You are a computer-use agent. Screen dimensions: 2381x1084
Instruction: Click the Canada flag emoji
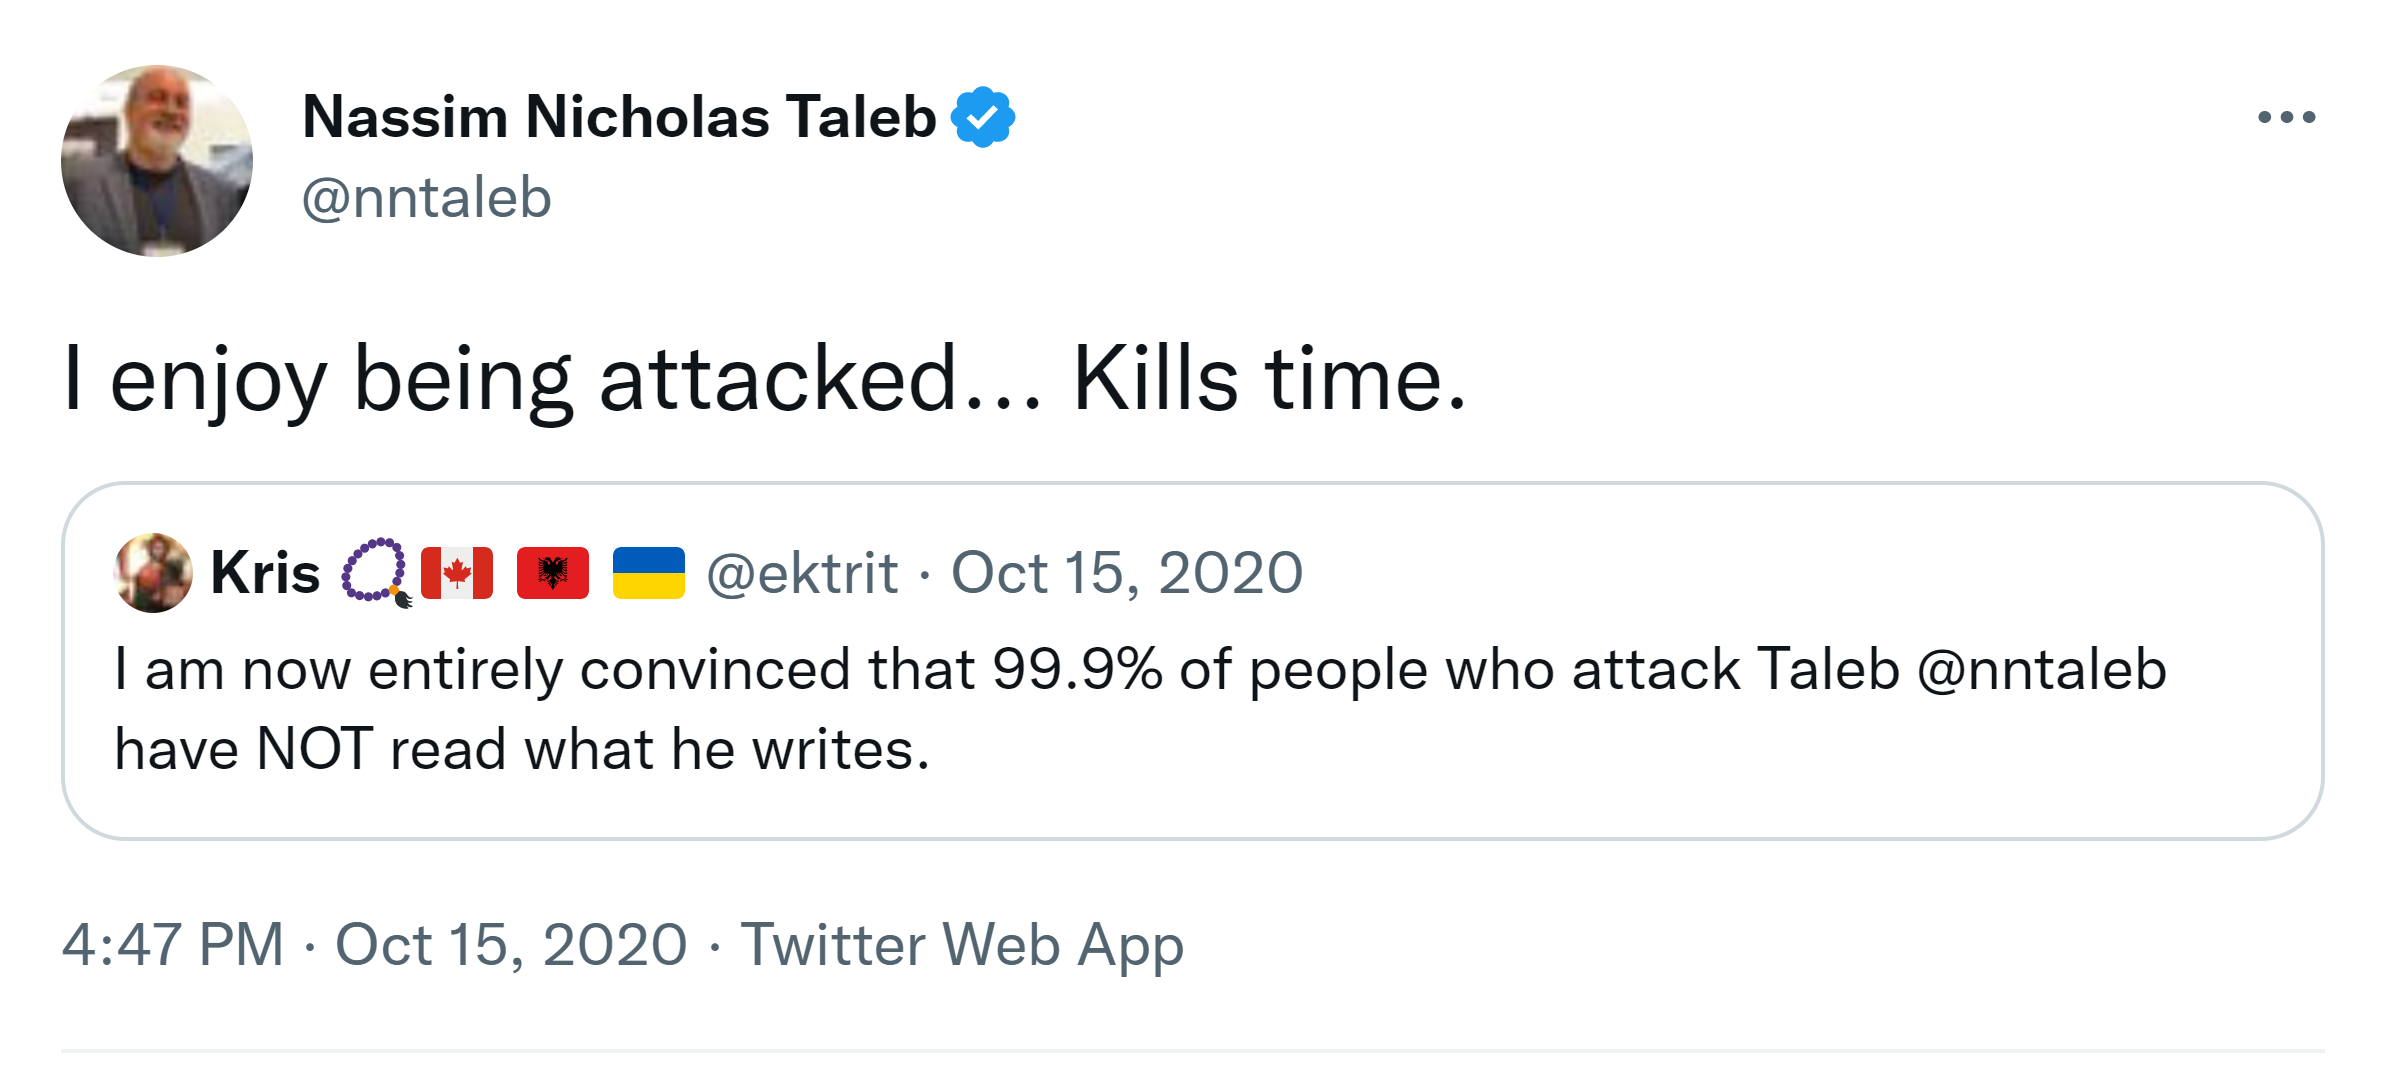click(x=457, y=573)
